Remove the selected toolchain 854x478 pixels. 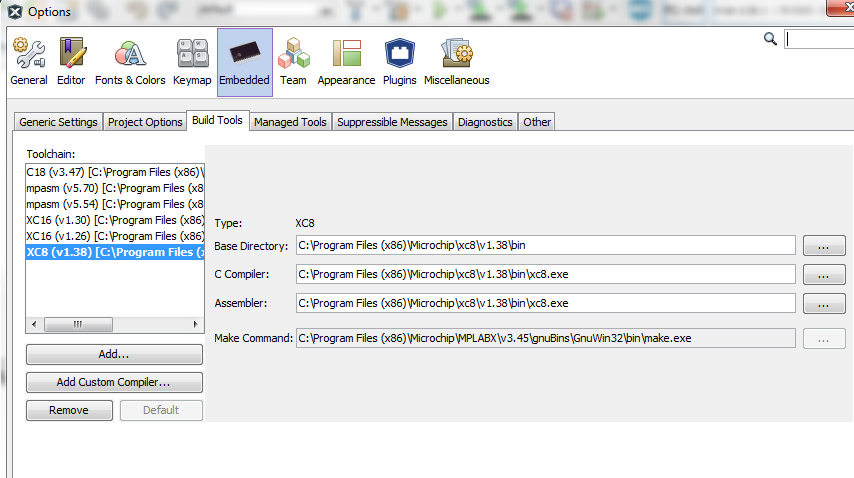(69, 410)
